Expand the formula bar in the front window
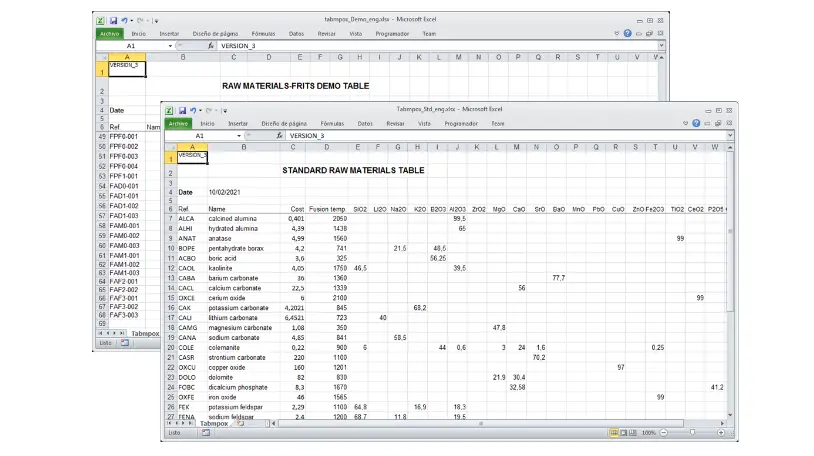814x456 pixels. tap(730, 135)
